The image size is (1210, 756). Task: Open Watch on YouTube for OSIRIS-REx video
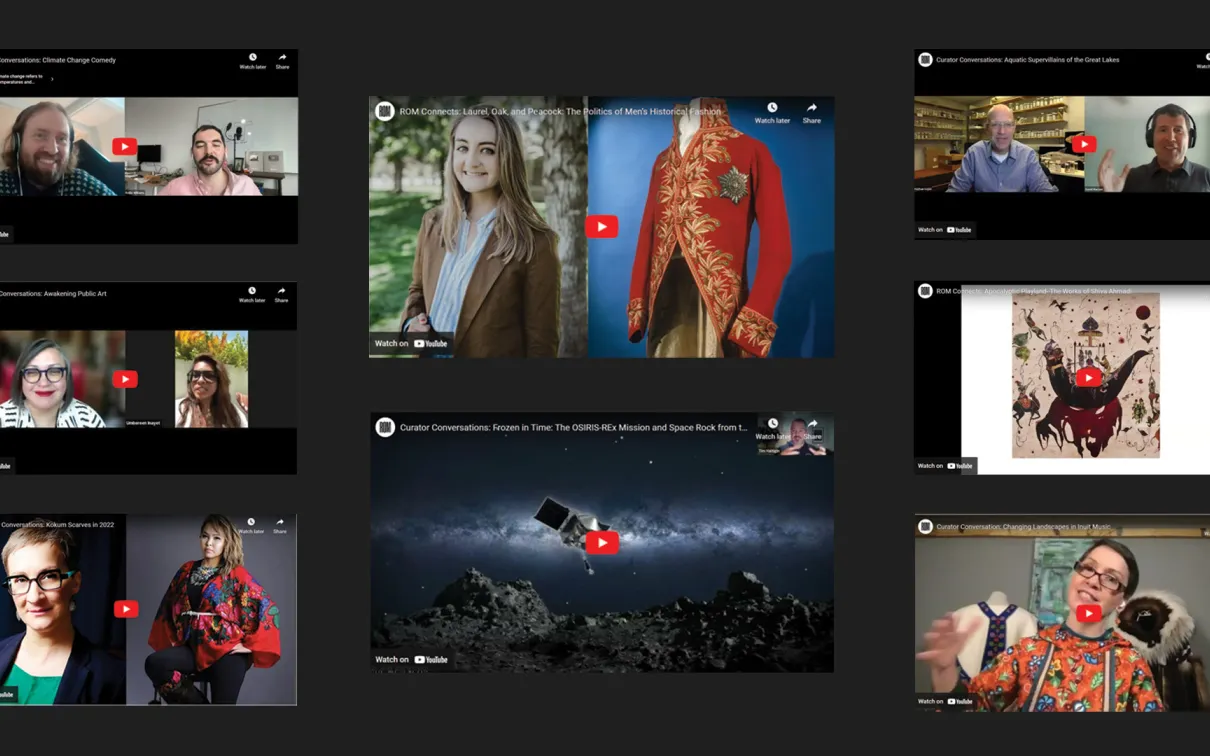pyautogui.click(x=411, y=659)
